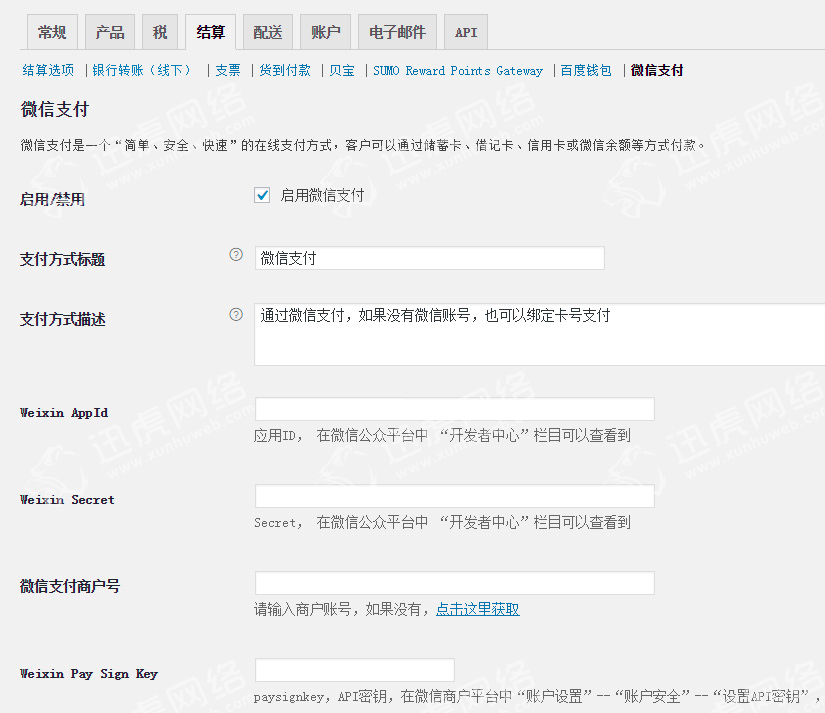Open 结算选项 sub-section link
Image resolution: width=825 pixels, height=713 pixels.
point(48,70)
